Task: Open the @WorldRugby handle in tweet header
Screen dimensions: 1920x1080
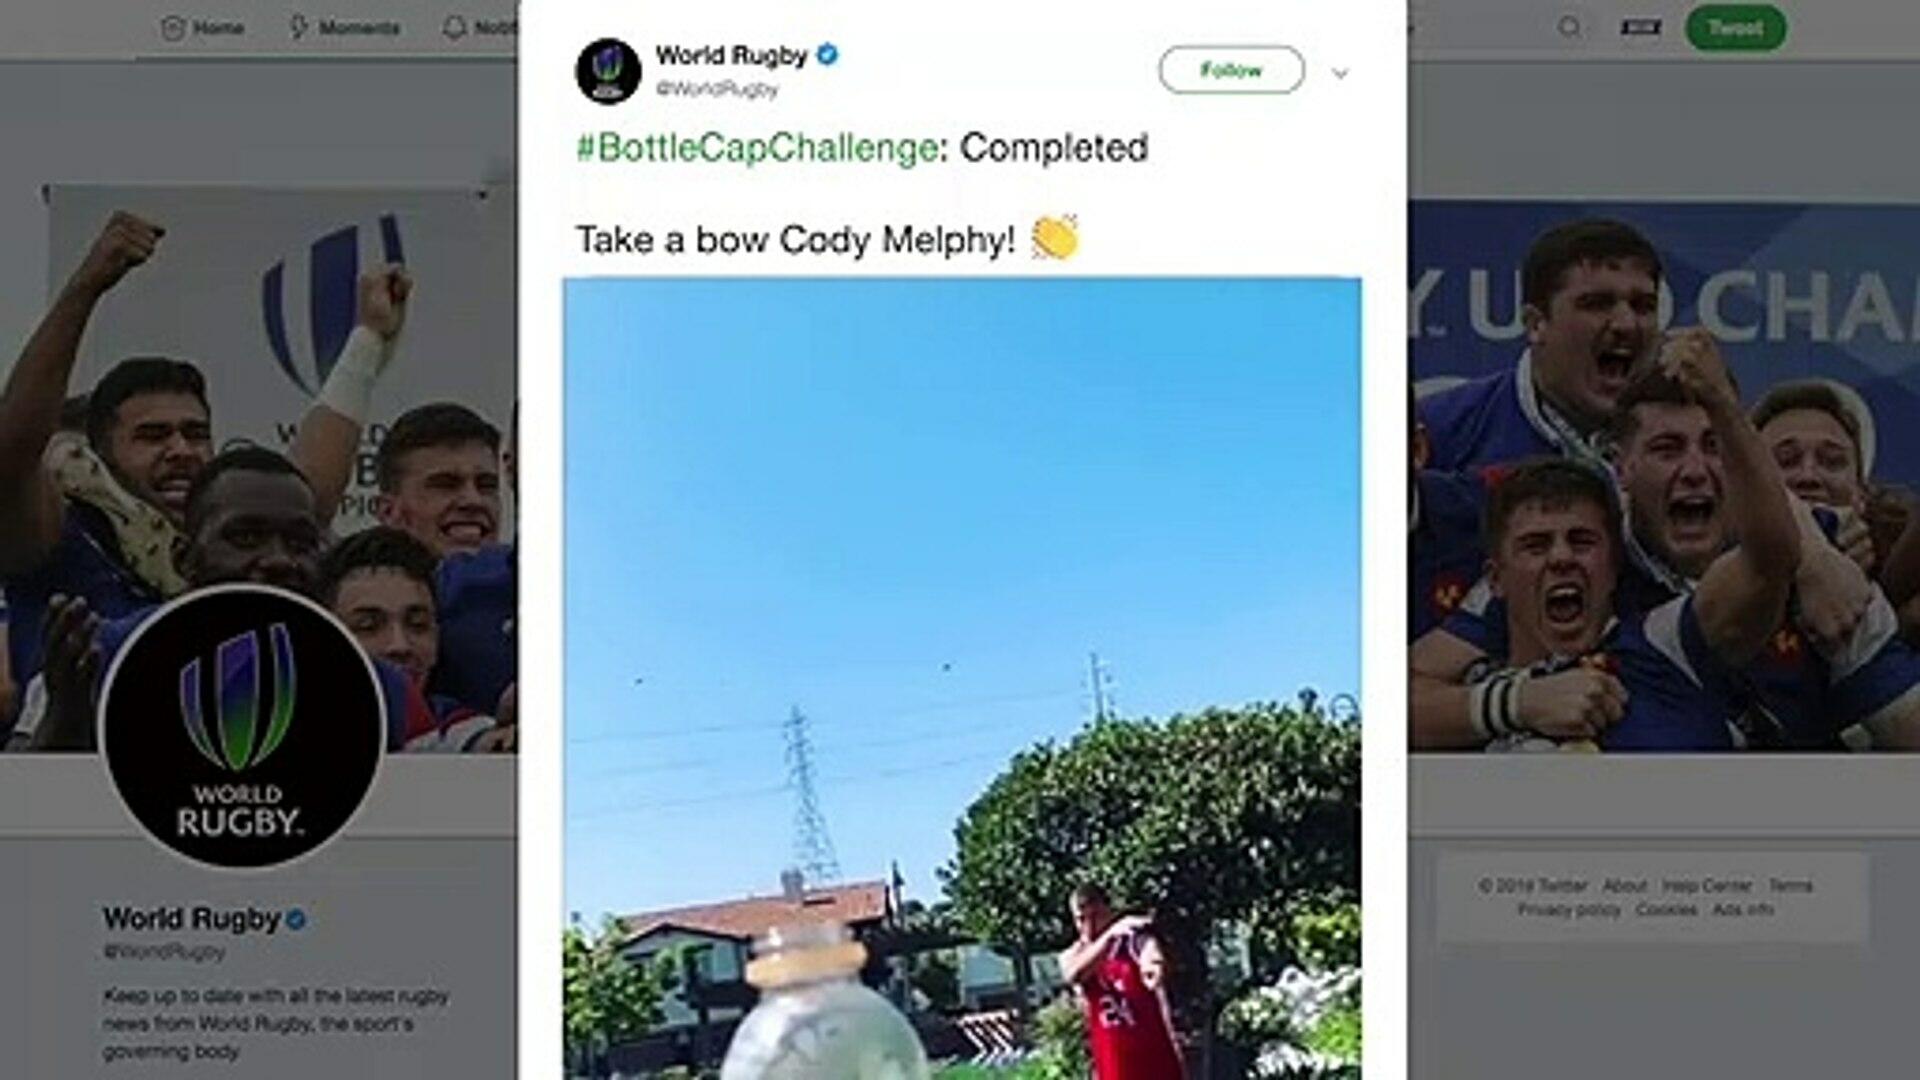Action: pos(716,89)
